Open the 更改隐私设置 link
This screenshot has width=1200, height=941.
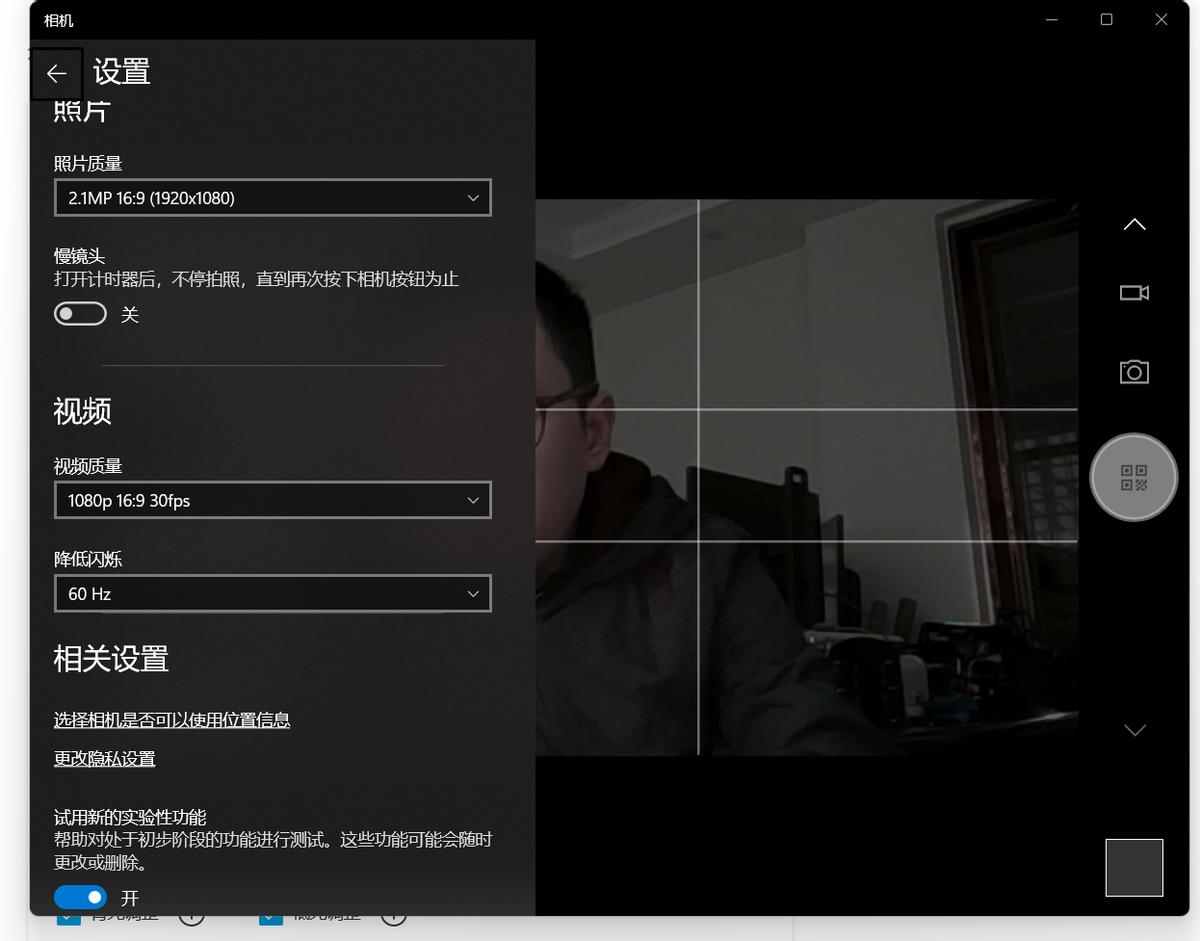click(105, 759)
